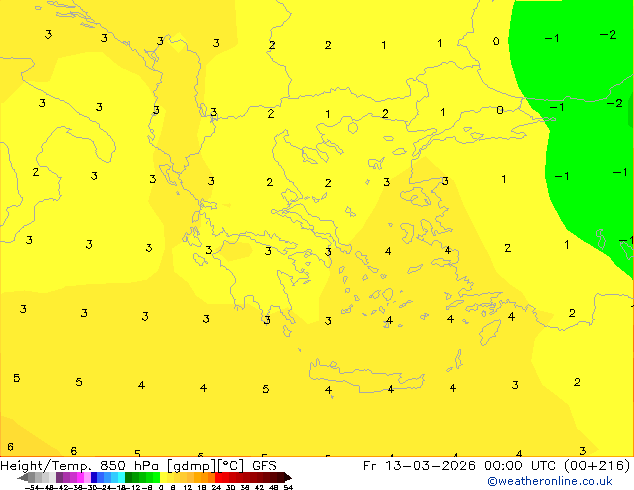Viewport: 634px width, 490px height.
Task: Click the '[gdmp]' unit label in title
Action: pyautogui.click(x=192, y=466)
